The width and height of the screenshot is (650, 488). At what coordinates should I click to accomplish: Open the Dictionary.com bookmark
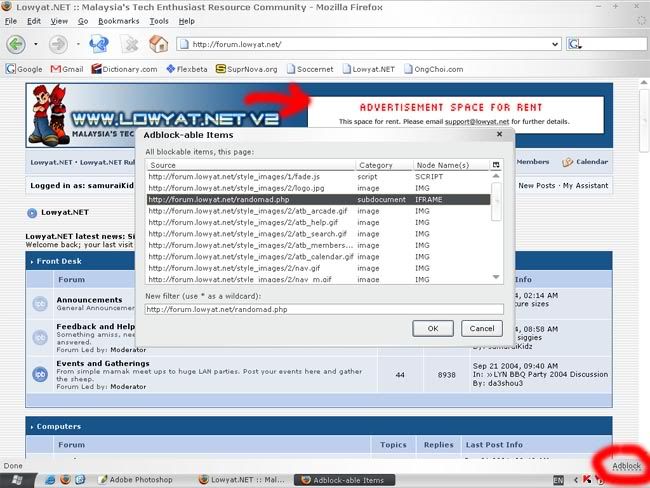(124, 69)
